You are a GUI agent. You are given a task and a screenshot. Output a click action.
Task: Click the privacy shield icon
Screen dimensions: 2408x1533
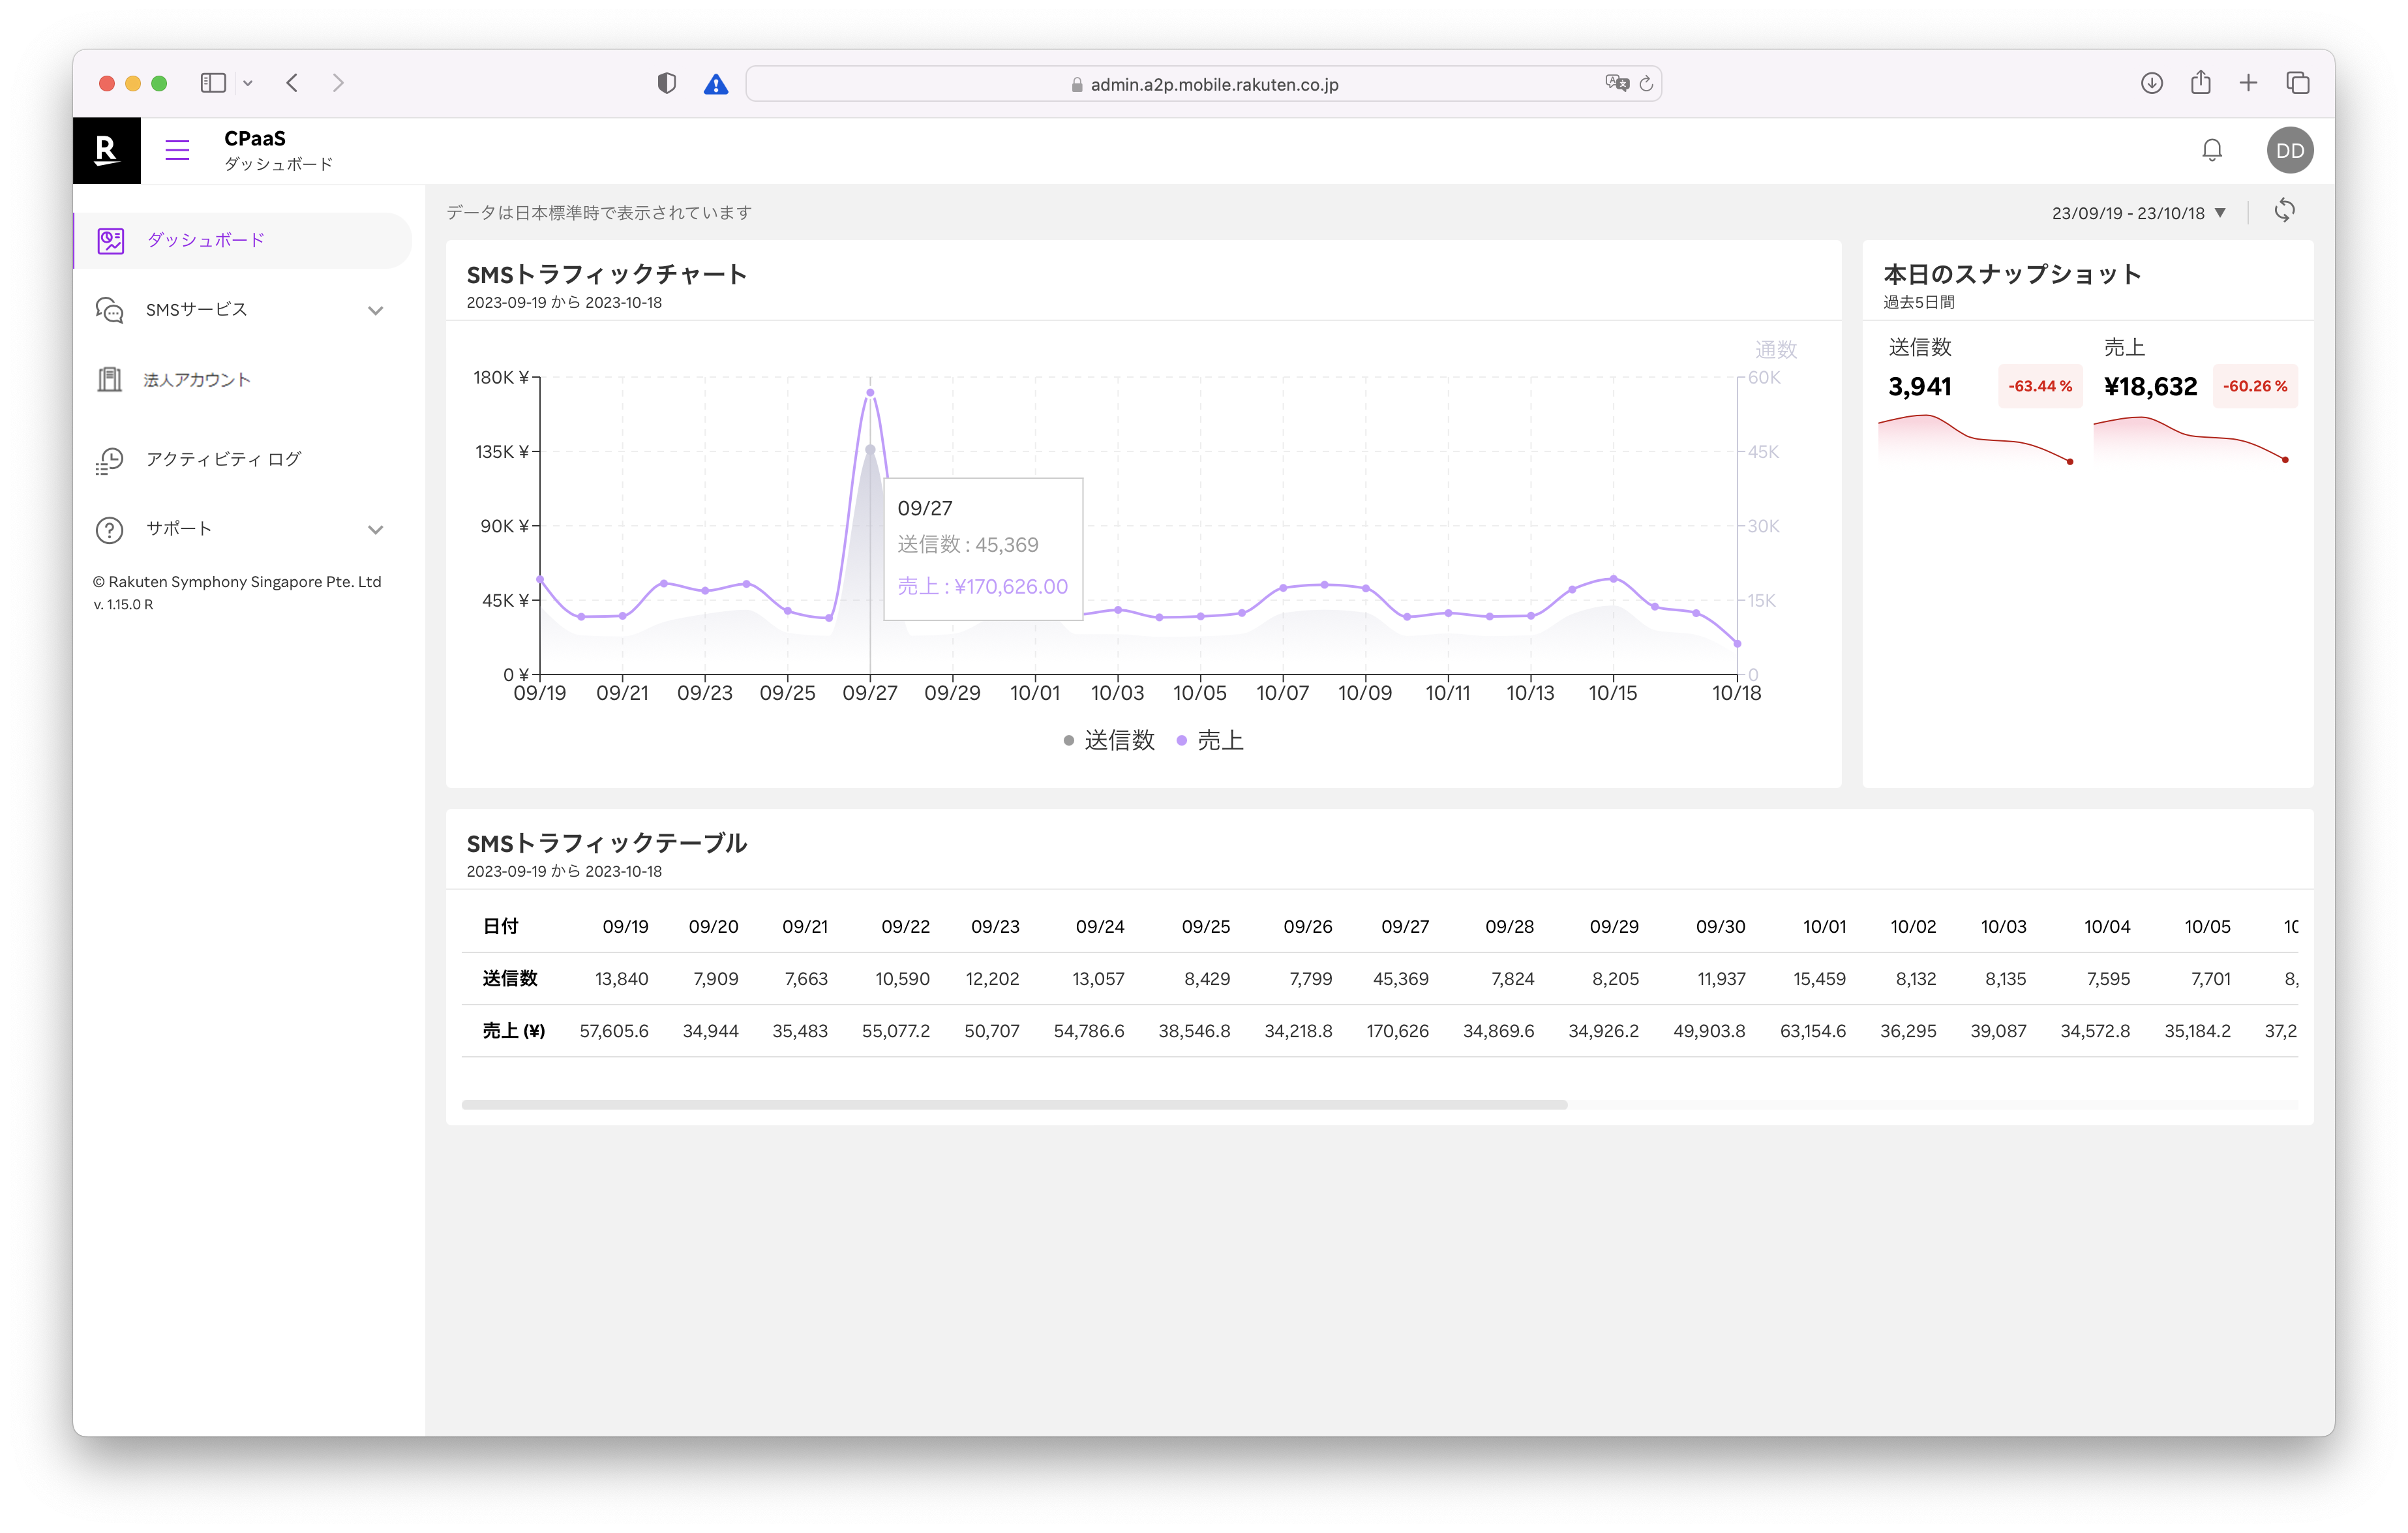(666, 83)
